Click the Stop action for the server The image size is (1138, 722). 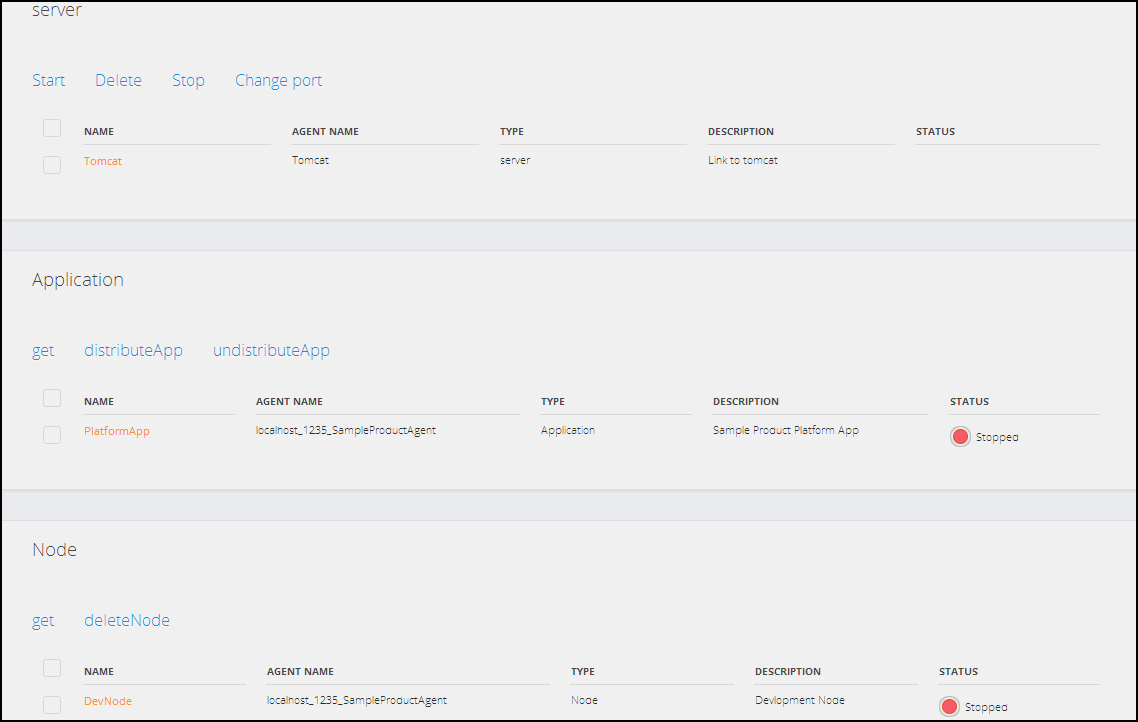click(188, 80)
